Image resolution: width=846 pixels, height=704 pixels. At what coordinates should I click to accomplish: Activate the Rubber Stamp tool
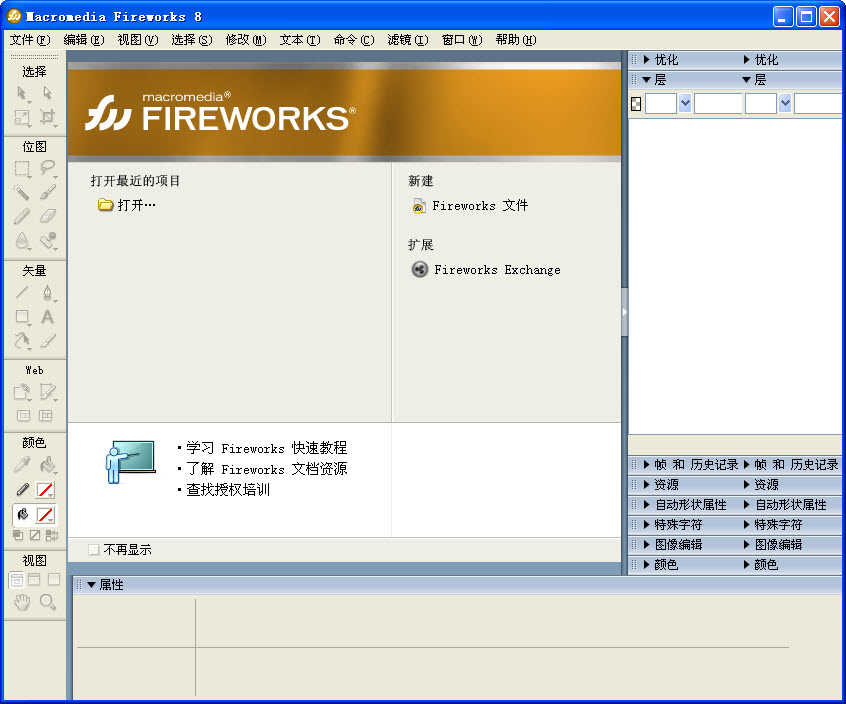click(48, 239)
